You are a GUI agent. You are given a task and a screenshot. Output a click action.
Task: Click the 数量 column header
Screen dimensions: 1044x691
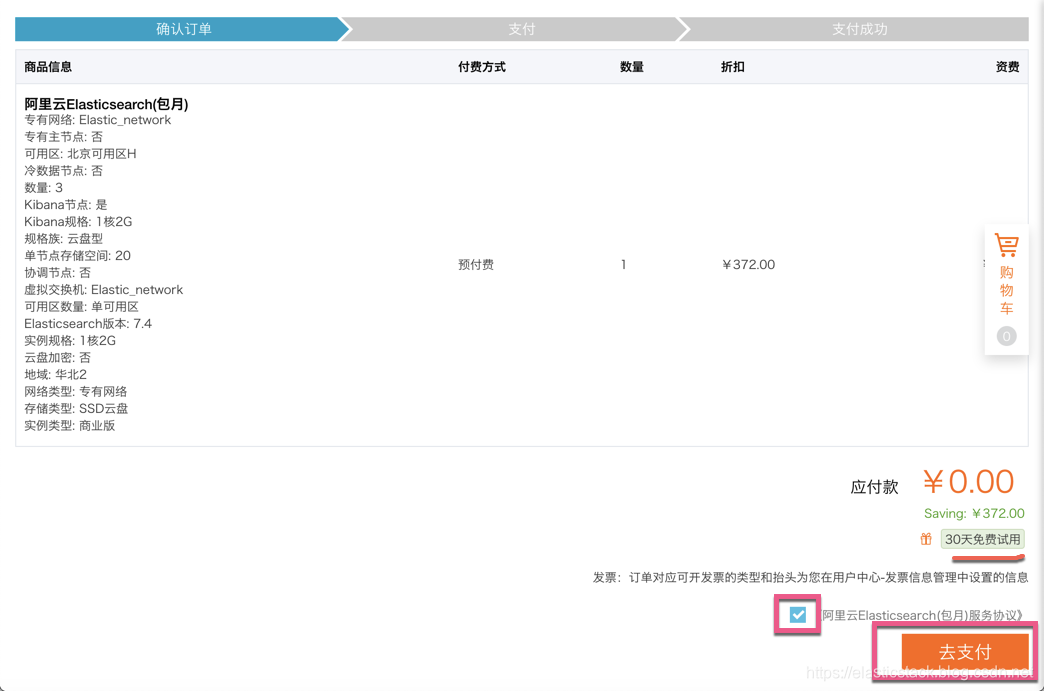[x=631, y=67]
